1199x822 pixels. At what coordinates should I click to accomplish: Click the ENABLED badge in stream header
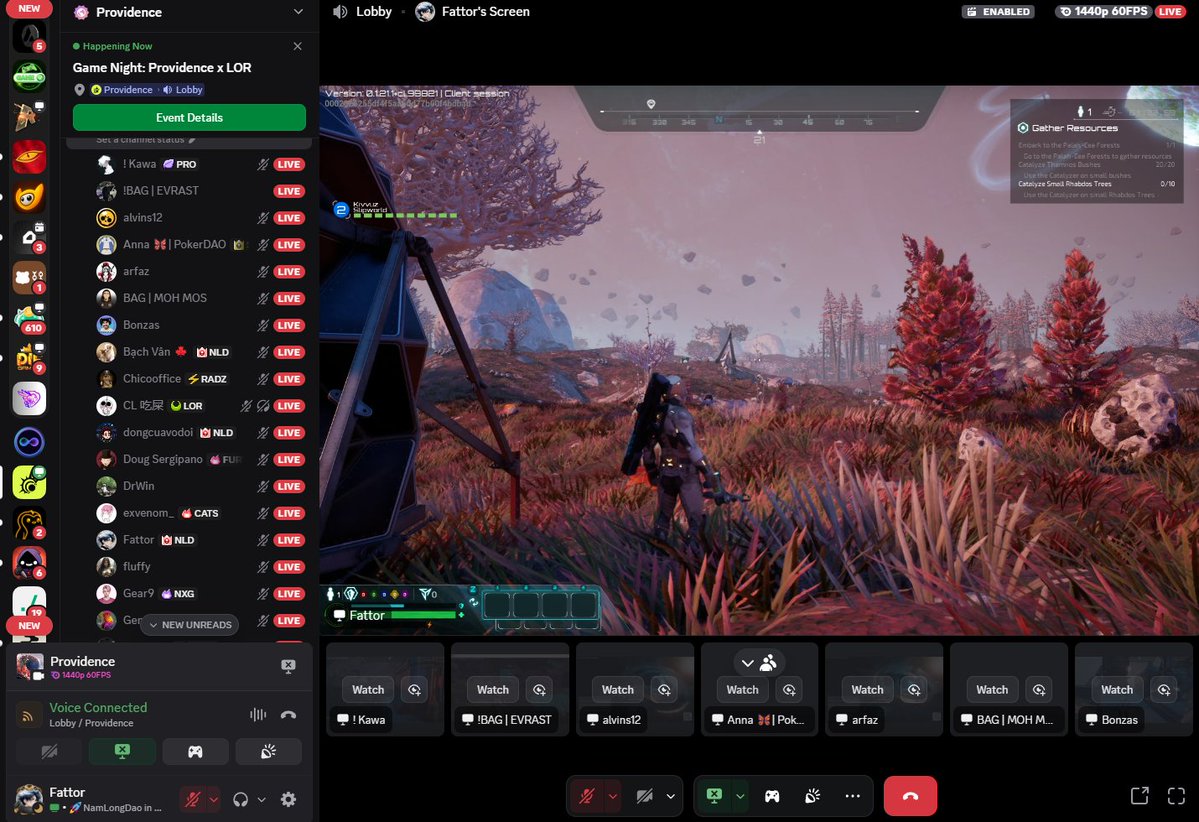click(x=999, y=11)
